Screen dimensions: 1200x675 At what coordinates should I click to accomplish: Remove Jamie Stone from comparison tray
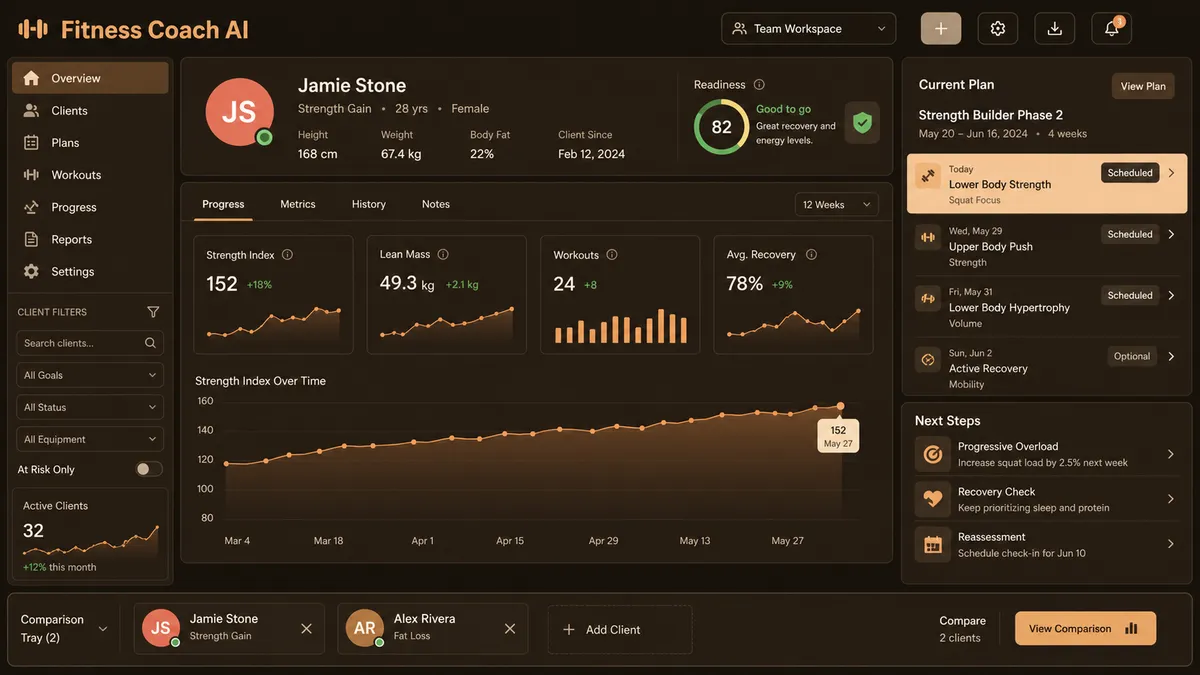click(306, 629)
